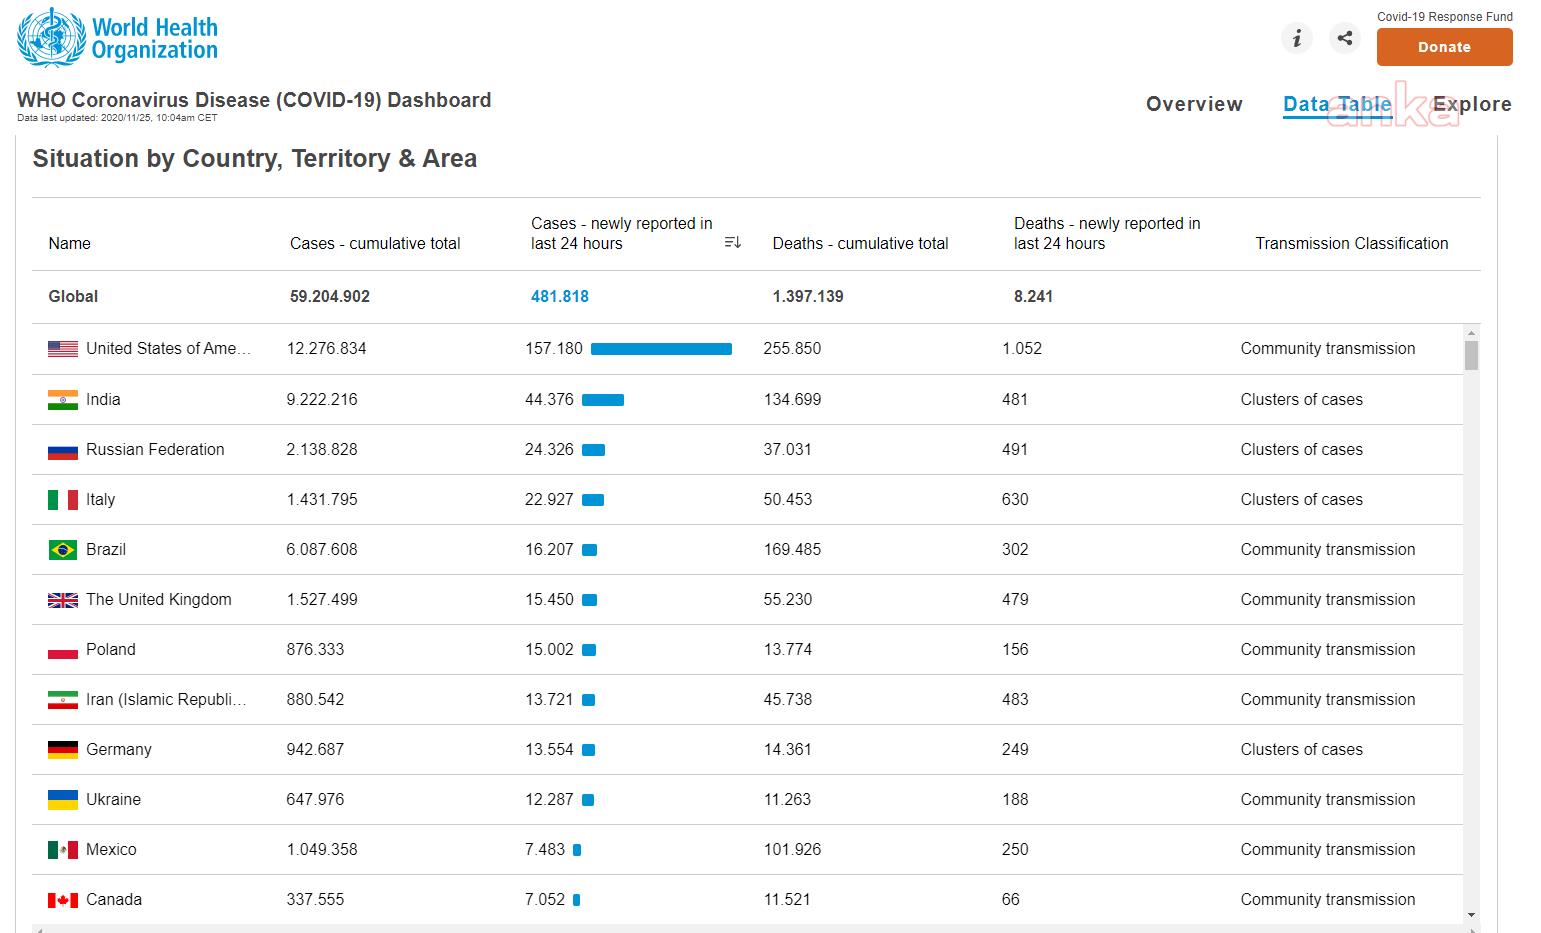Click the United States flag icon
Viewport: 1541px width, 933px height.
pos(63,349)
